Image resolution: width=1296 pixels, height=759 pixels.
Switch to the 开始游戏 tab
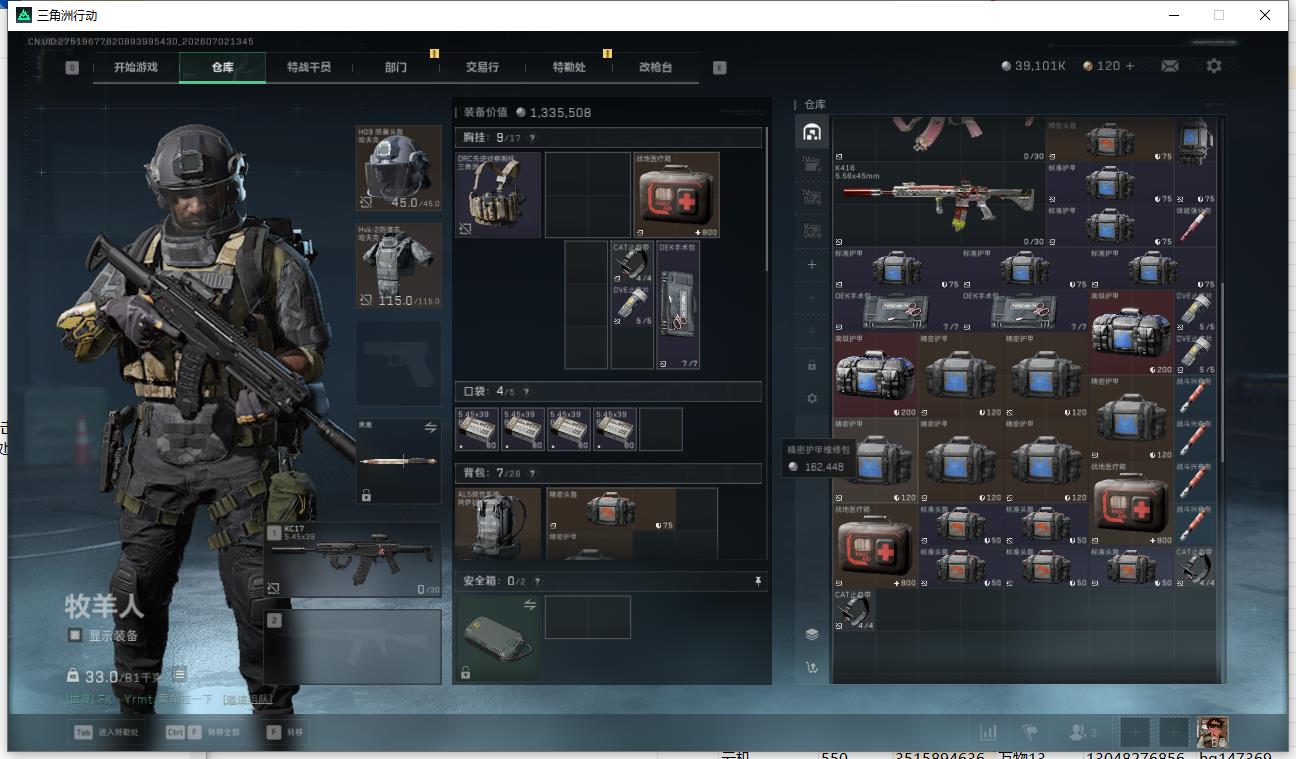point(136,67)
